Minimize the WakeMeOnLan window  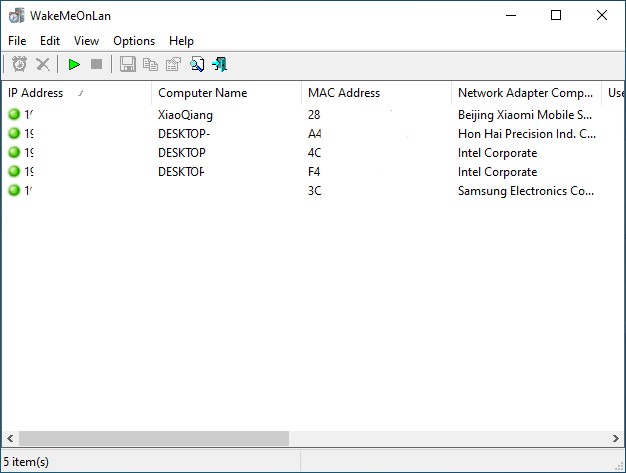pyautogui.click(x=511, y=16)
